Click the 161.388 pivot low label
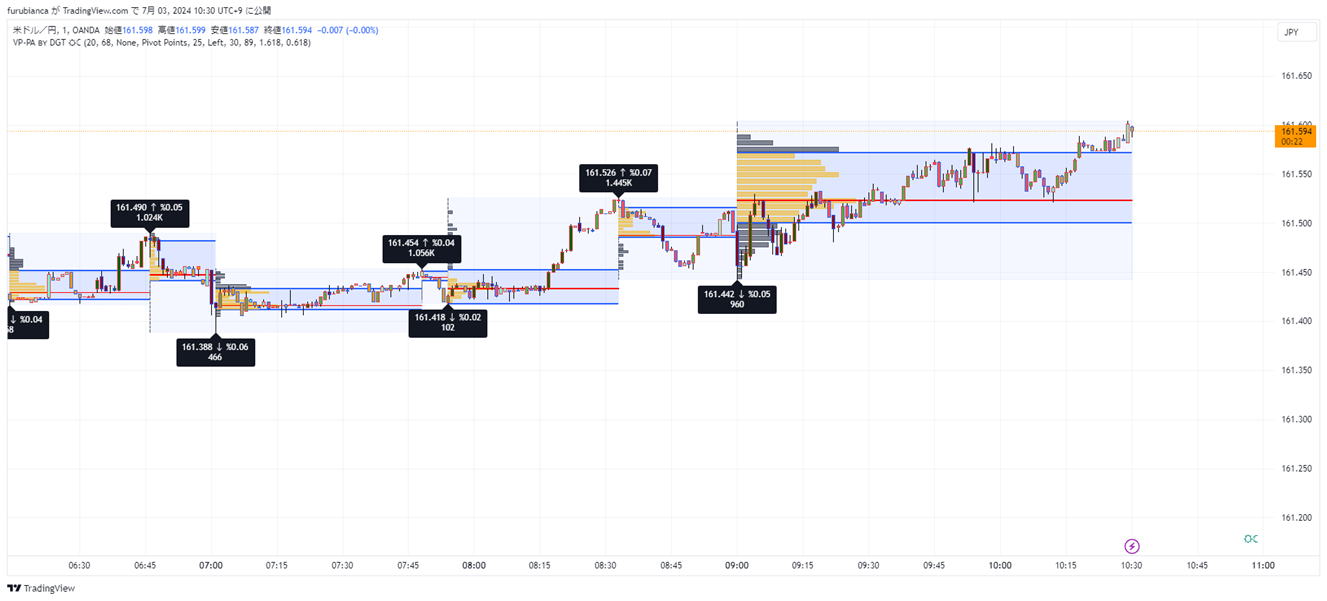Screen dimensions: 1327x601 (215, 351)
